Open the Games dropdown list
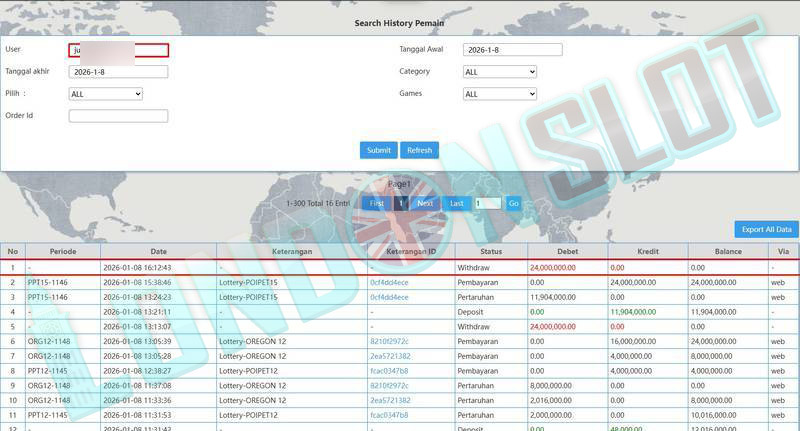Screen dimensions: 800x431 click(x=500, y=94)
